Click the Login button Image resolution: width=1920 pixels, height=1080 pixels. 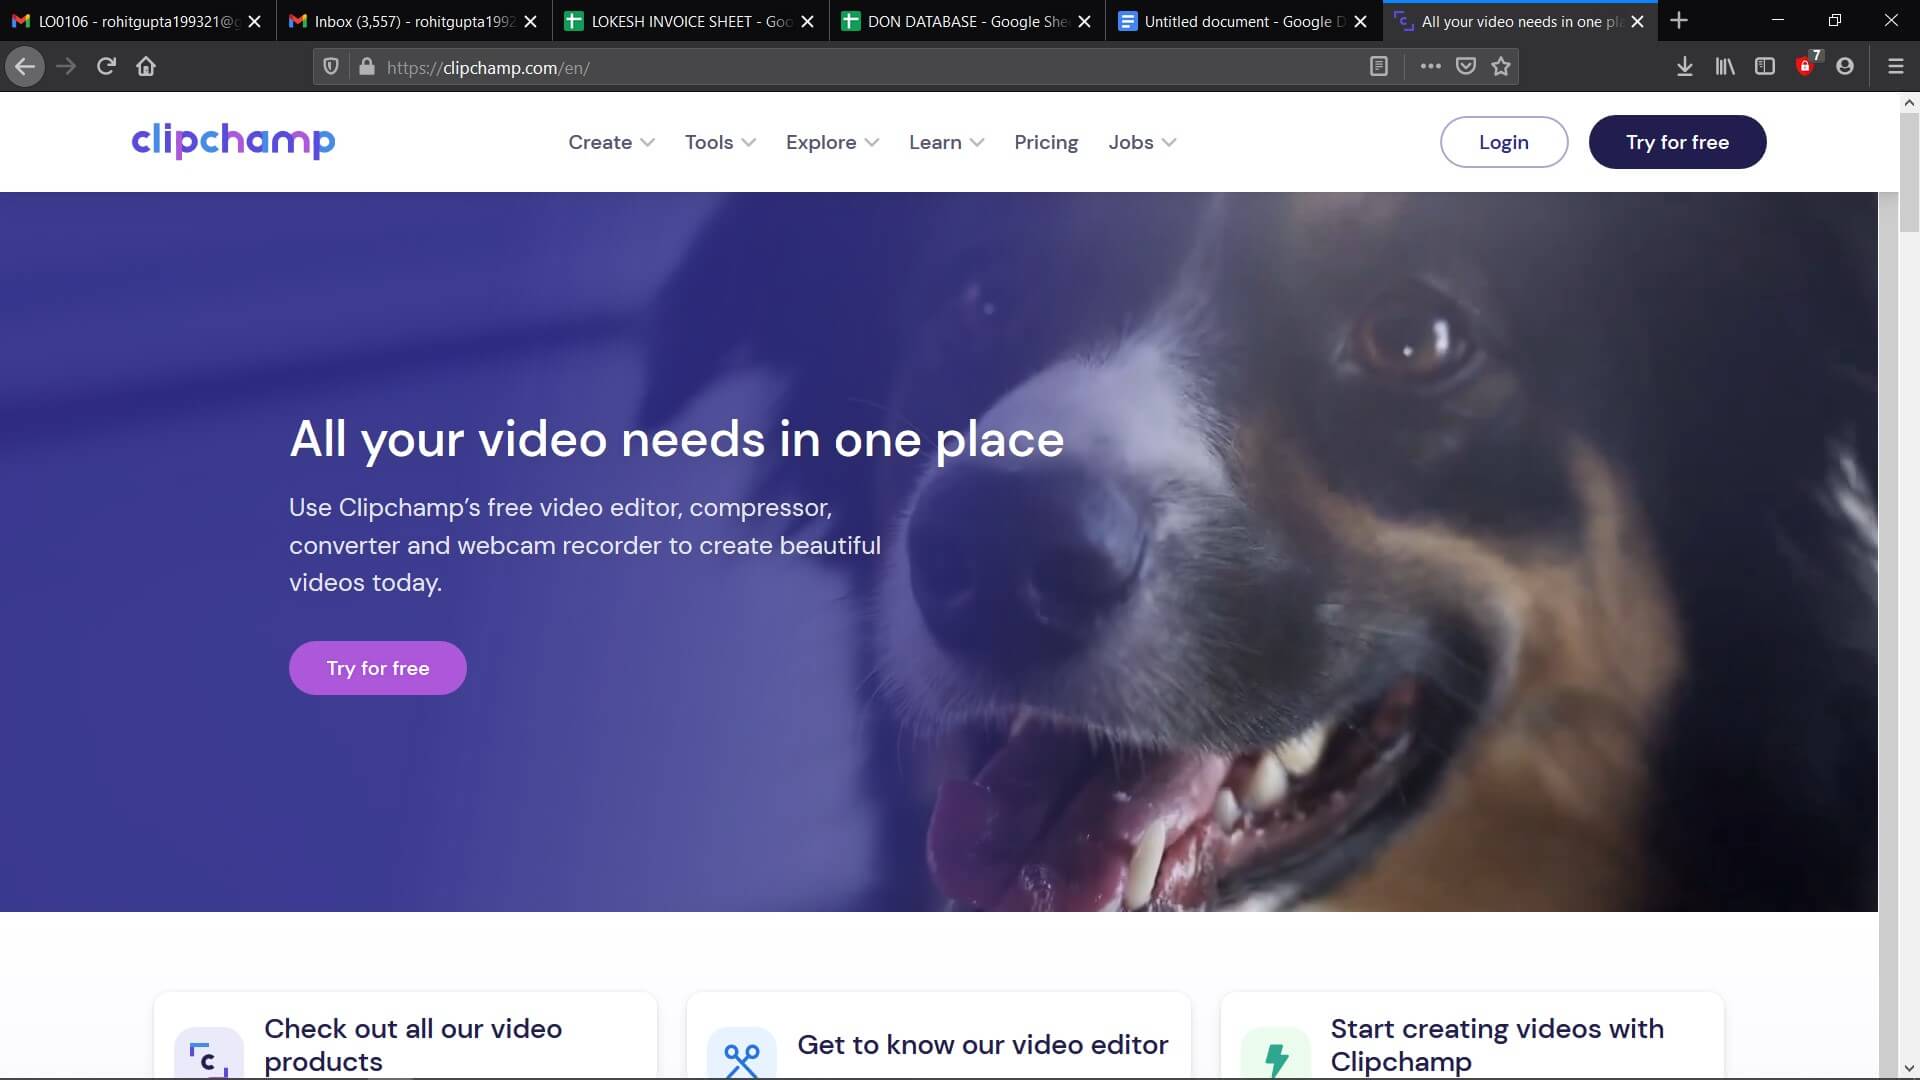point(1503,142)
